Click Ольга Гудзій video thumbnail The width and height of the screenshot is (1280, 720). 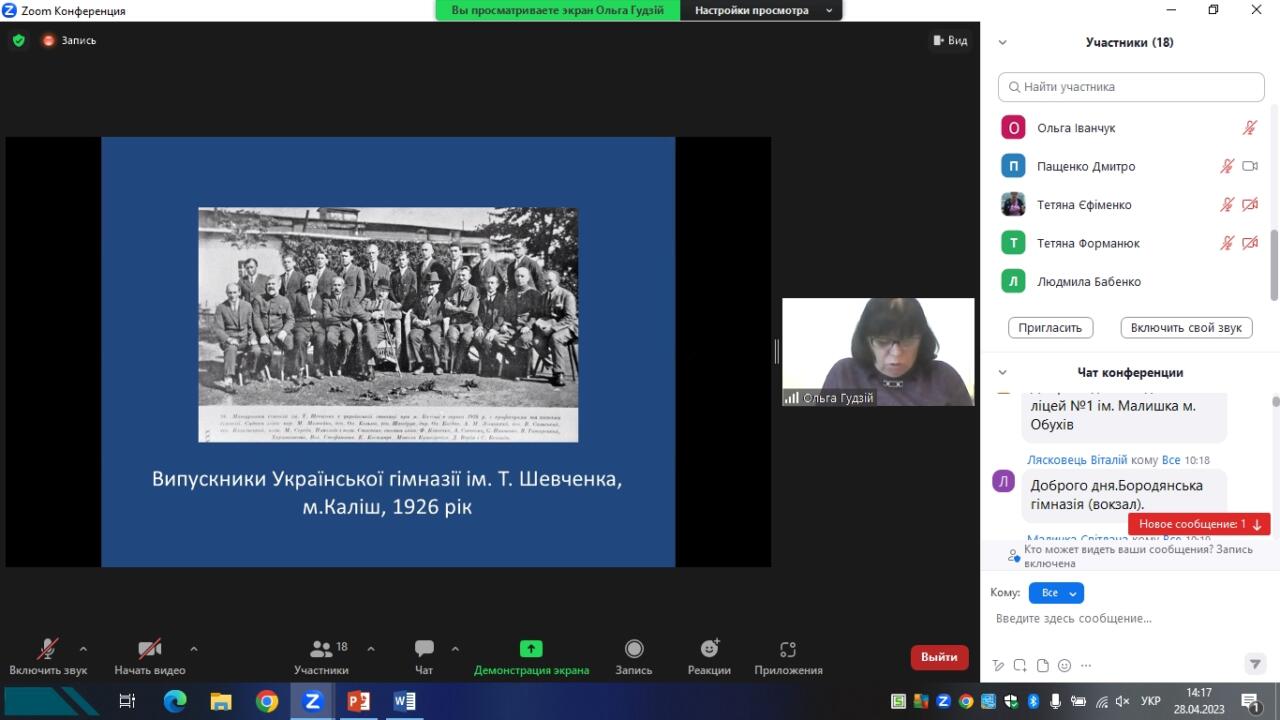[x=878, y=352]
